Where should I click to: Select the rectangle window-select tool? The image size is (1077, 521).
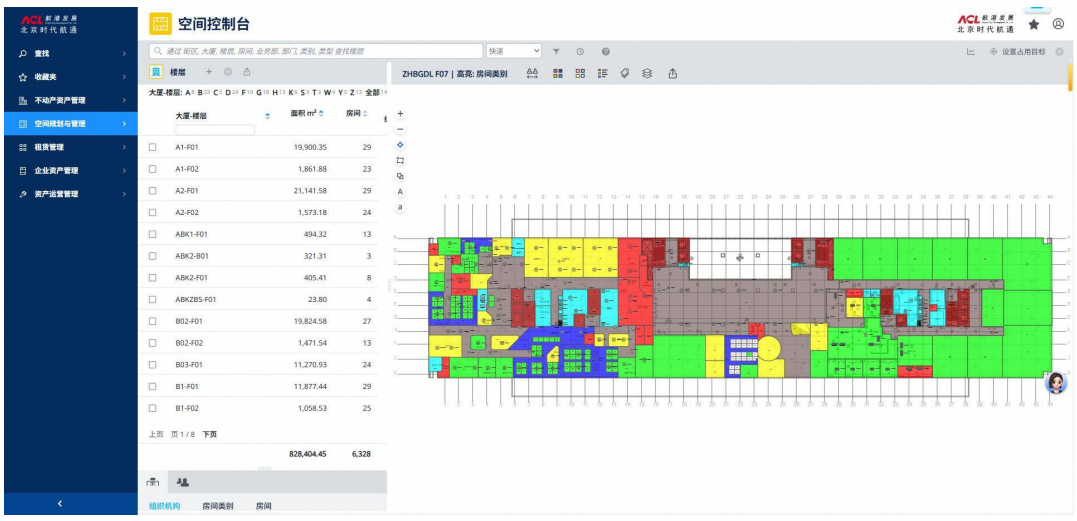pyautogui.click(x=401, y=161)
